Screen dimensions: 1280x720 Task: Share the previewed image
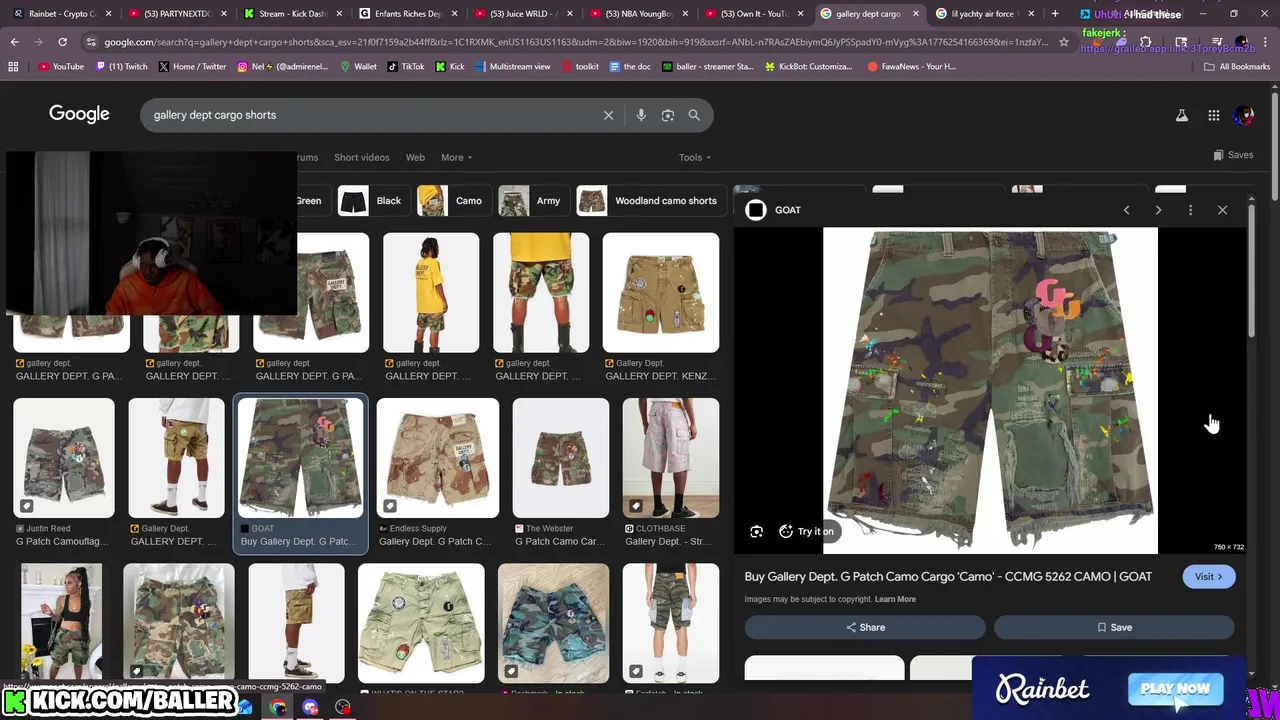coord(865,627)
